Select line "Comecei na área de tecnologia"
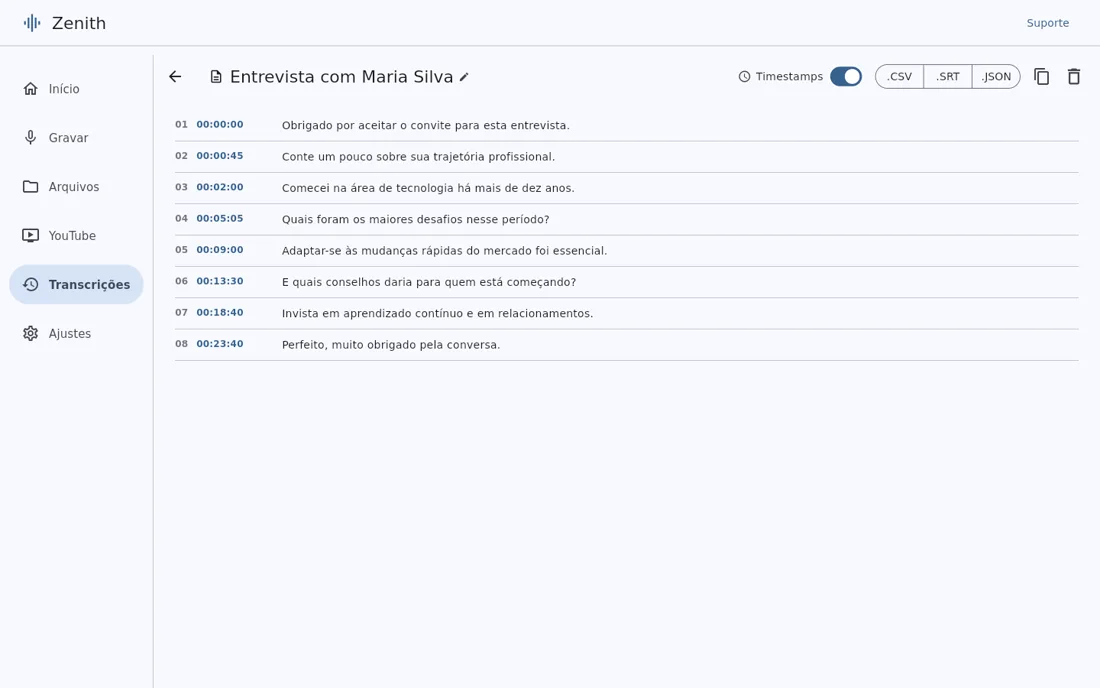This screenshot has width=1100, height=688. pos(428,188)
